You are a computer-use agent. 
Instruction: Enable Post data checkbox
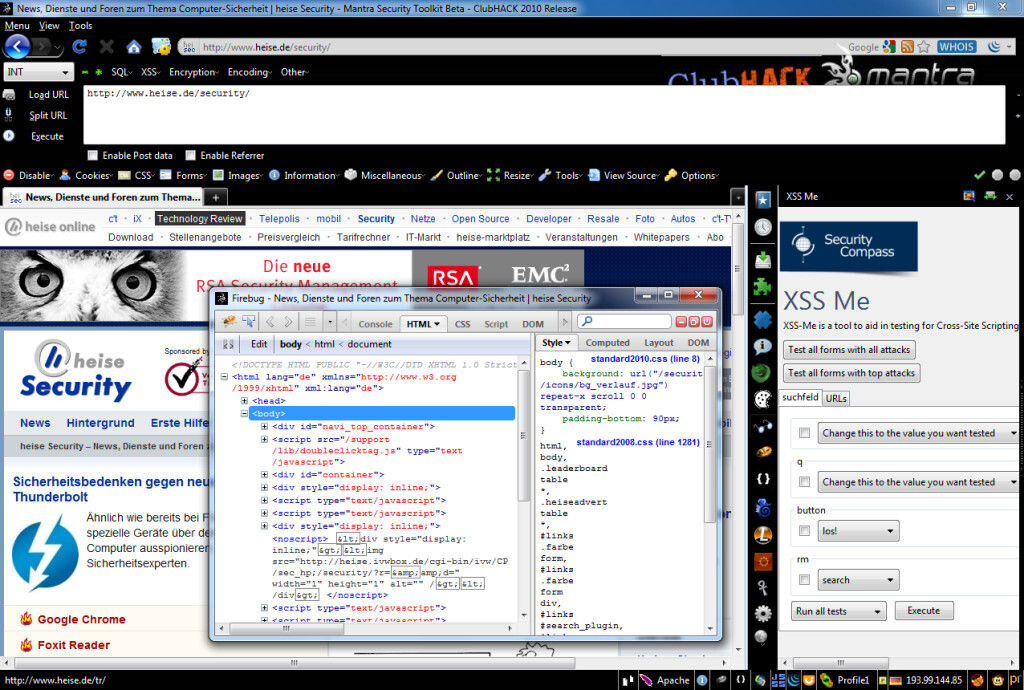[93, 155]
